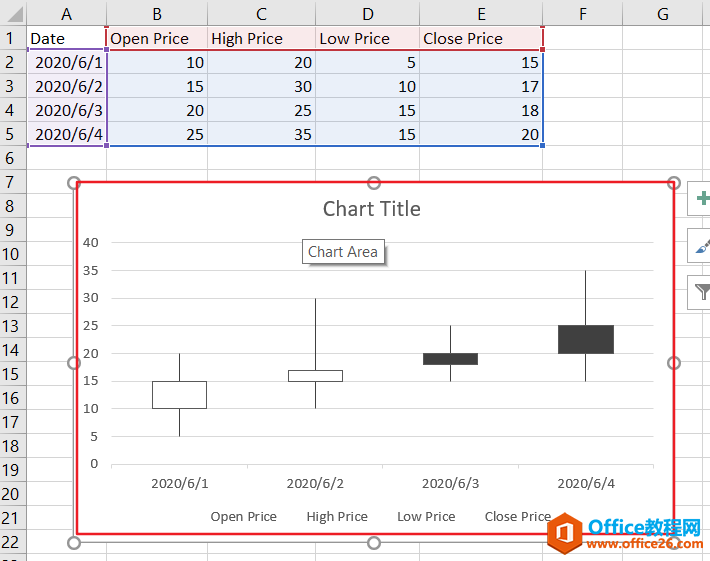The width and height of the screenshot is (710, 561).
Task: Select cell containing 2020/6/2 in column A
Action: coord(67,86)
